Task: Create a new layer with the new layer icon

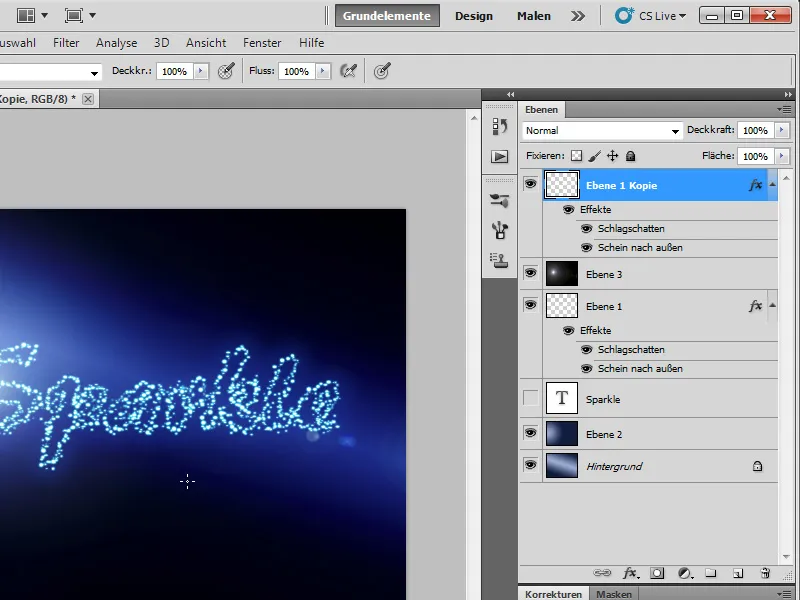Action: pos(738,573)
